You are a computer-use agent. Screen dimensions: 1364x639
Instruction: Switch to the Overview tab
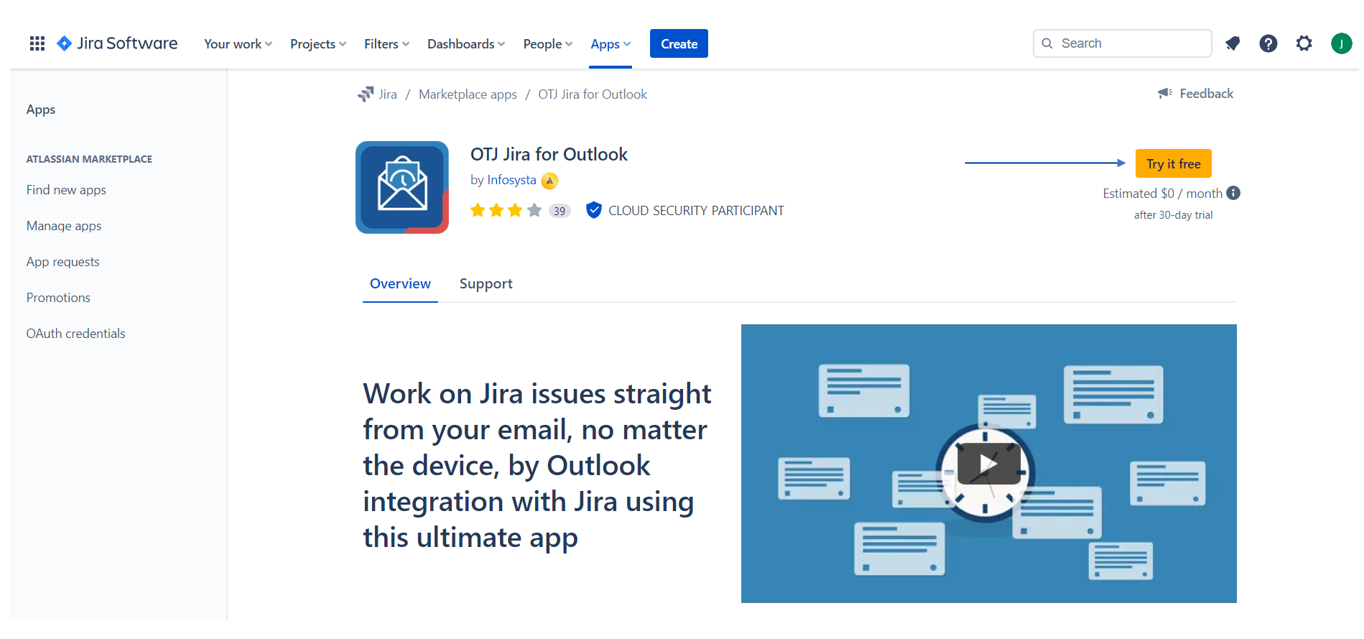(x=400, y=284)
